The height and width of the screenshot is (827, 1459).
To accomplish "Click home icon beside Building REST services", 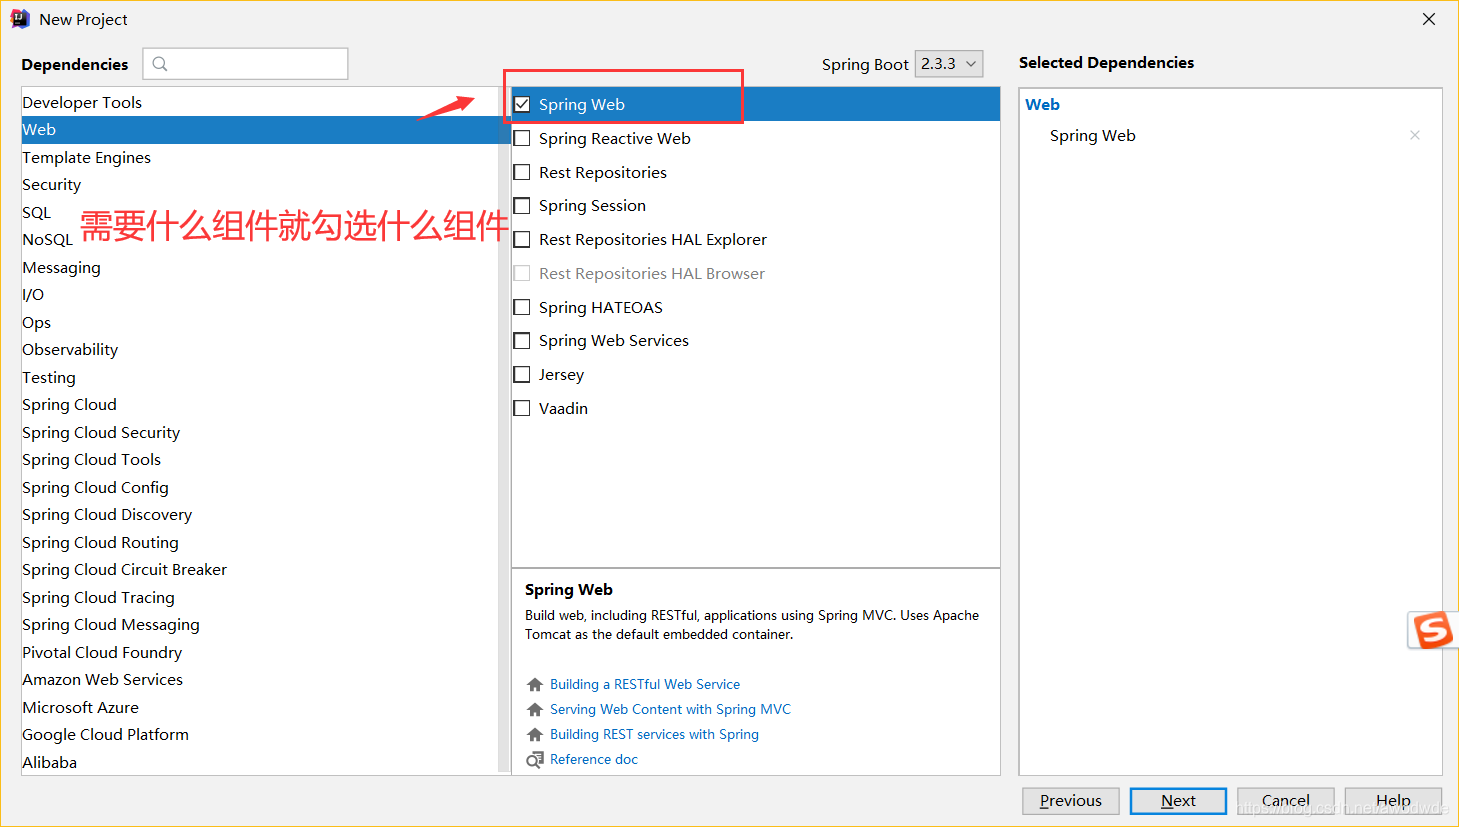I will pos(535,735).
